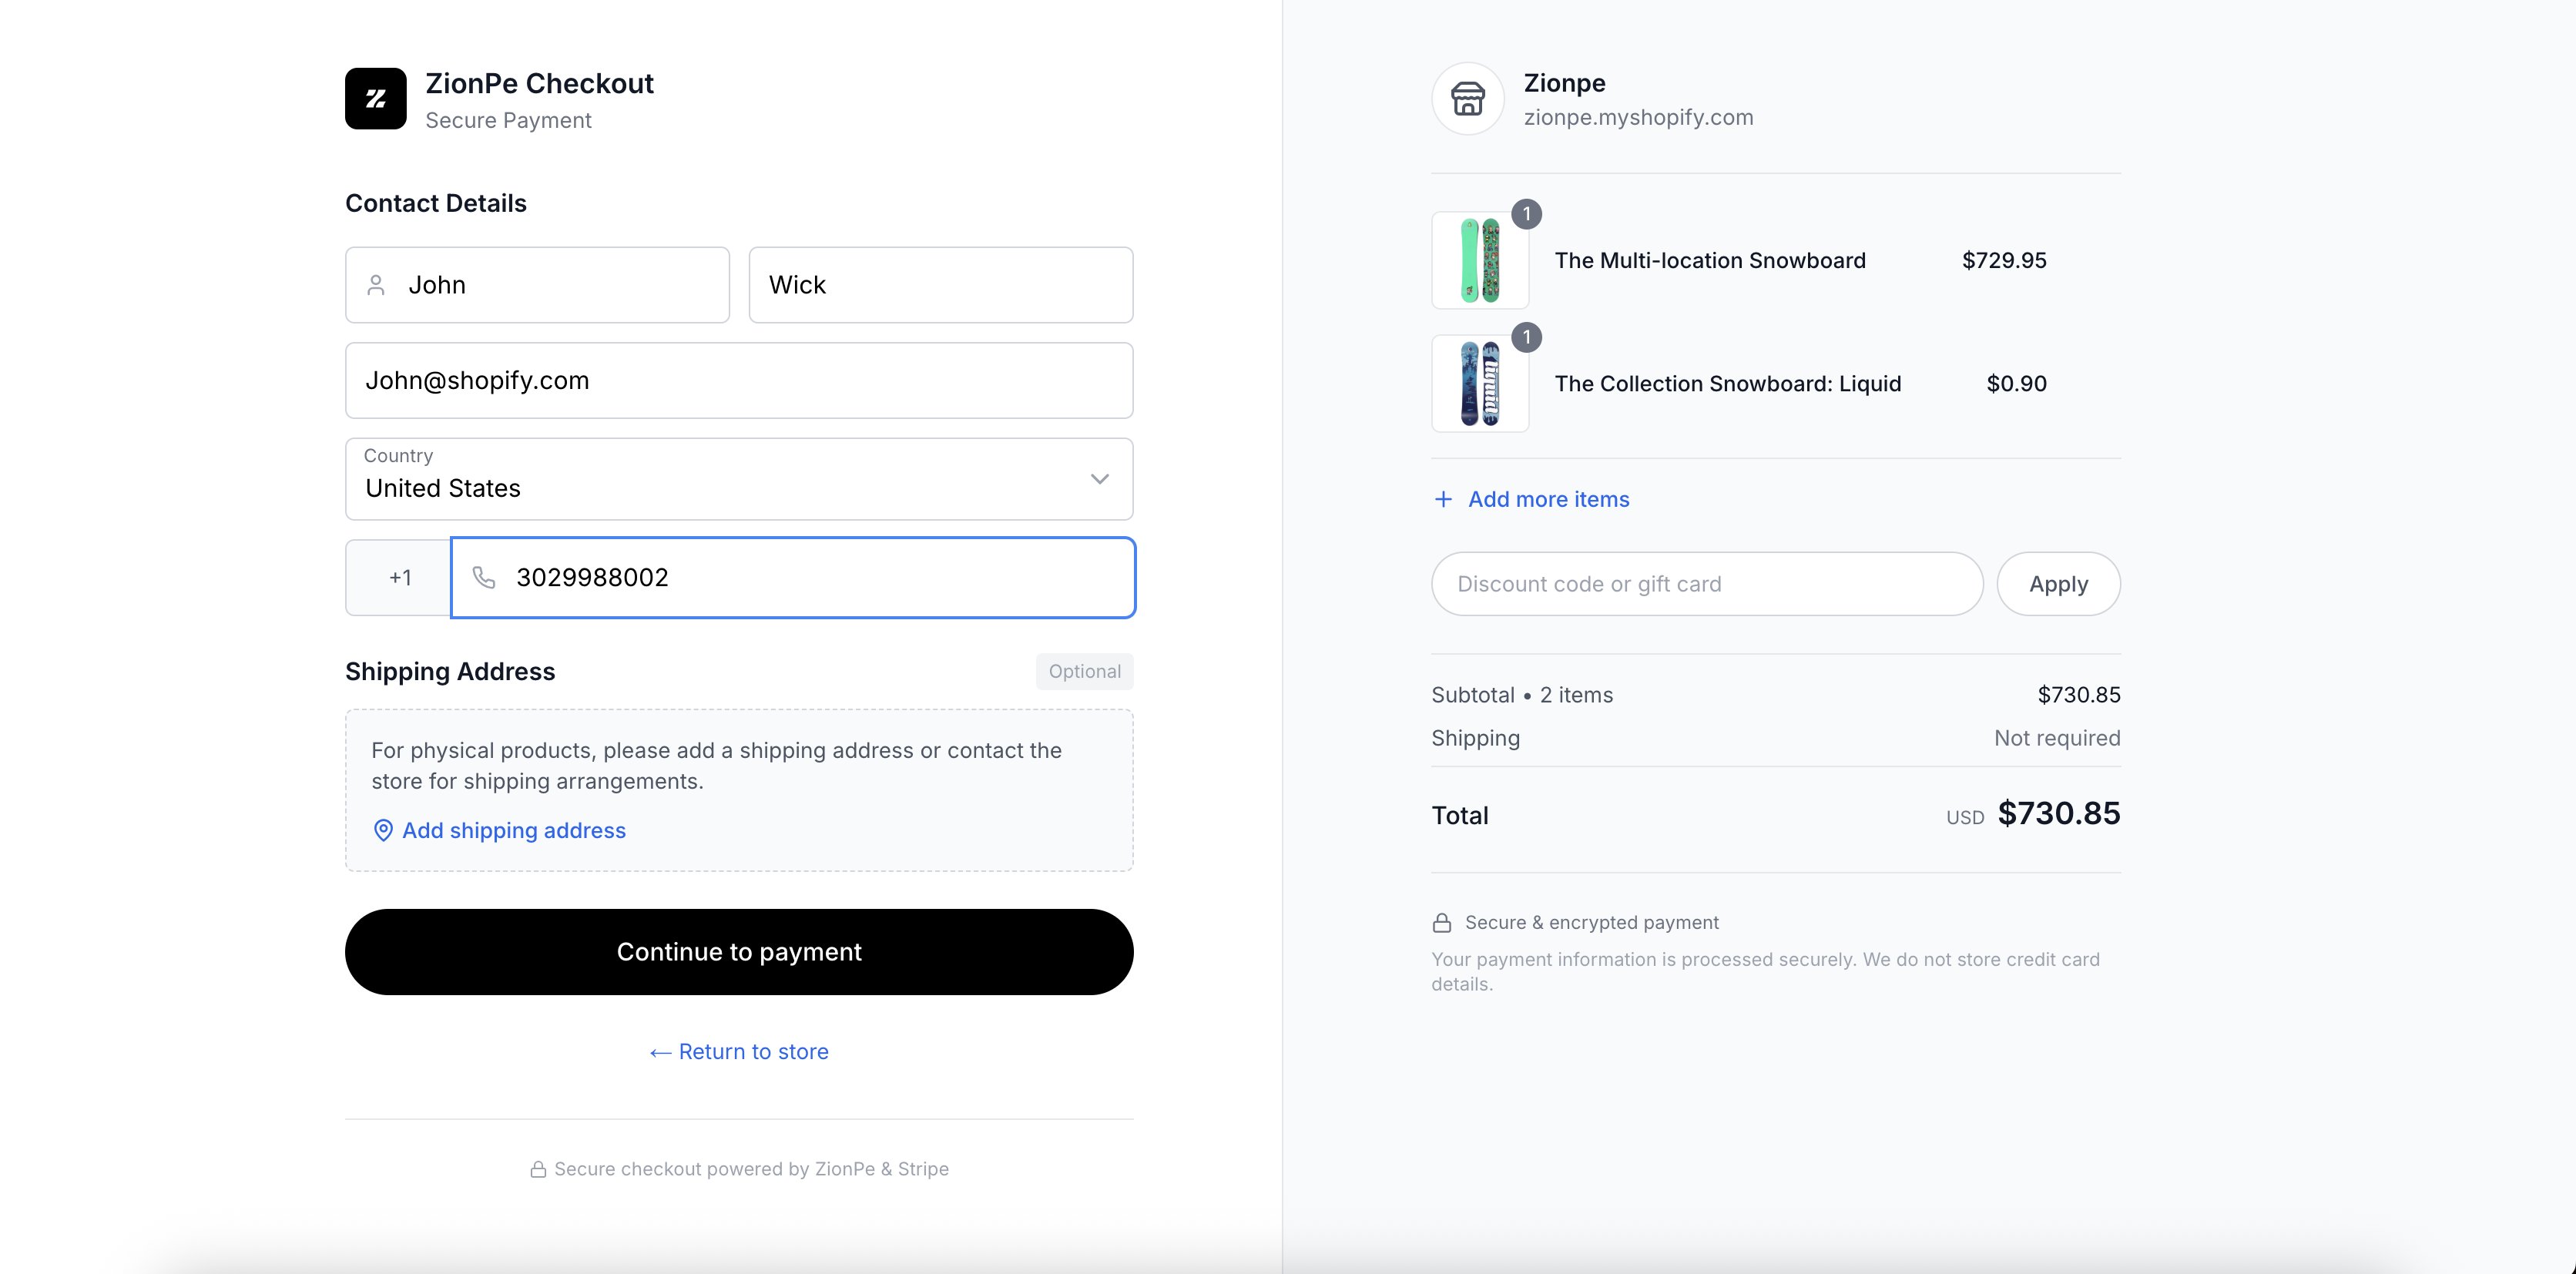Focus the Discount code or gift card field

click(x=1706, y=584)
